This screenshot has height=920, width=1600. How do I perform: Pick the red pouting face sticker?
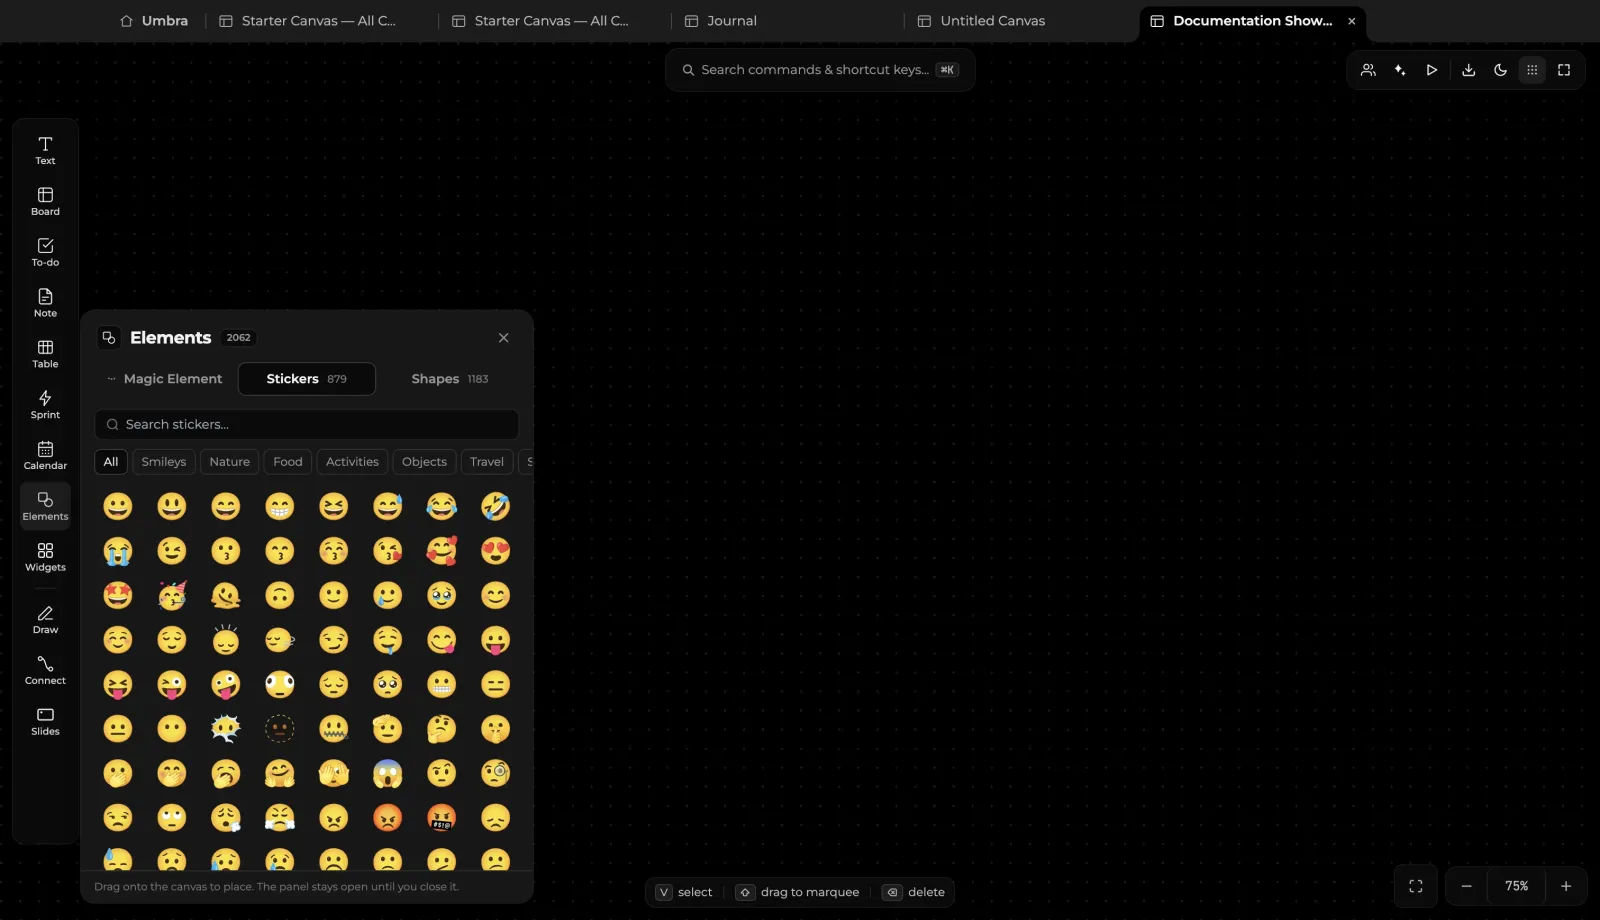[x=387, y=818]
